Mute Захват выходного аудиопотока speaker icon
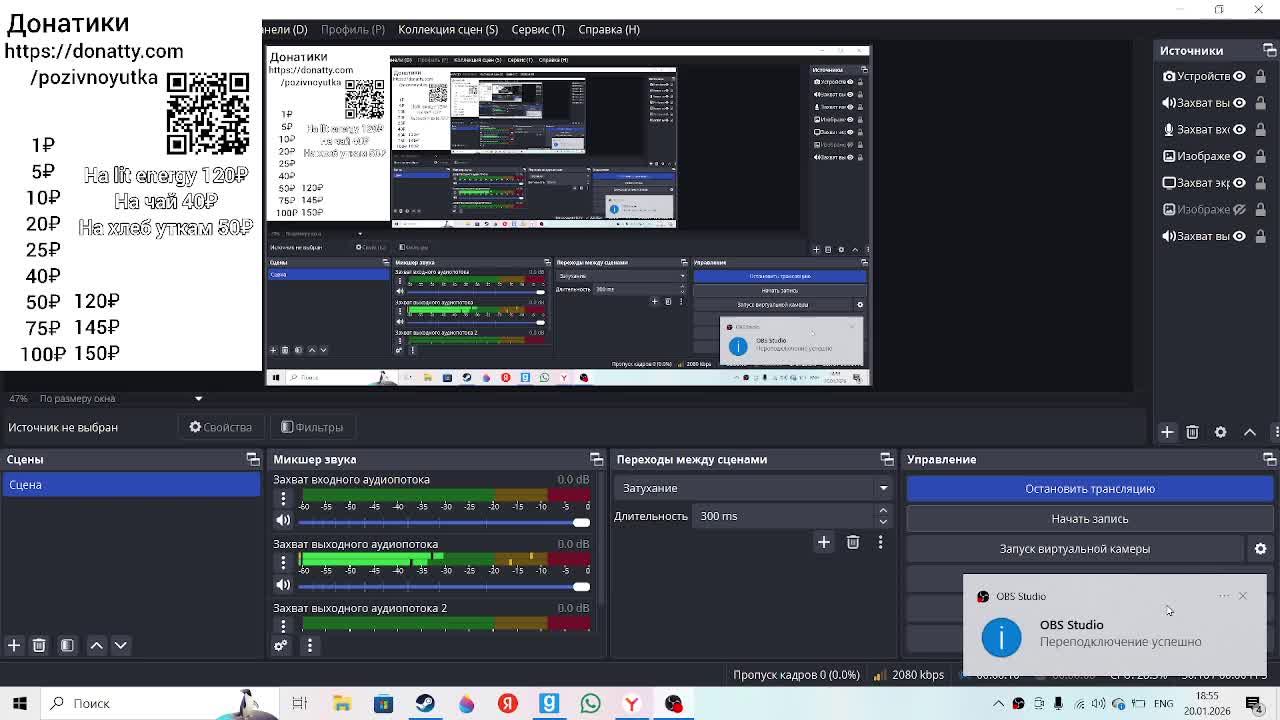Screen dimensions: 1280x720 283,585
